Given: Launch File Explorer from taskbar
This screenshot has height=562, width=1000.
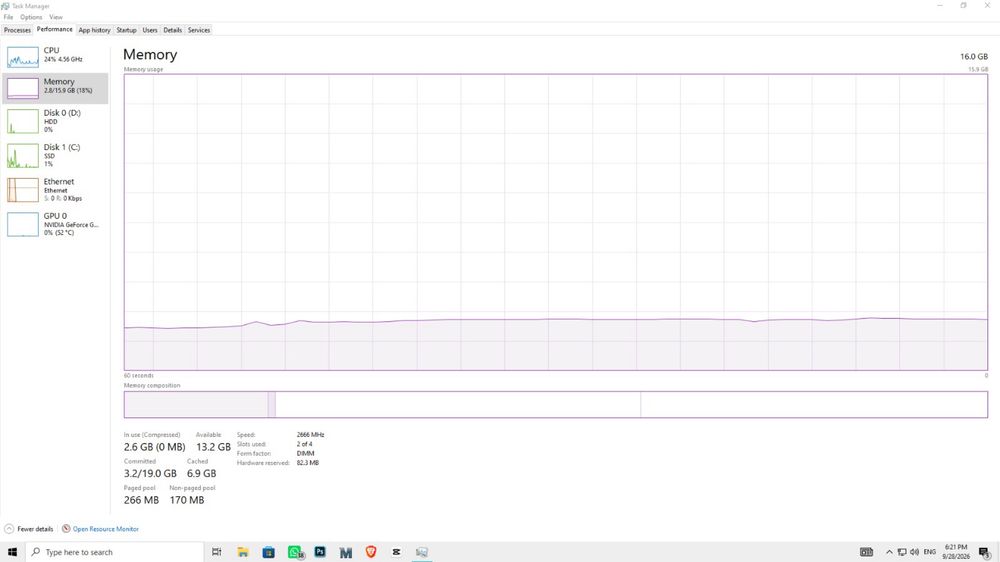Looking at the screenshot, I should tap(242, 552).
